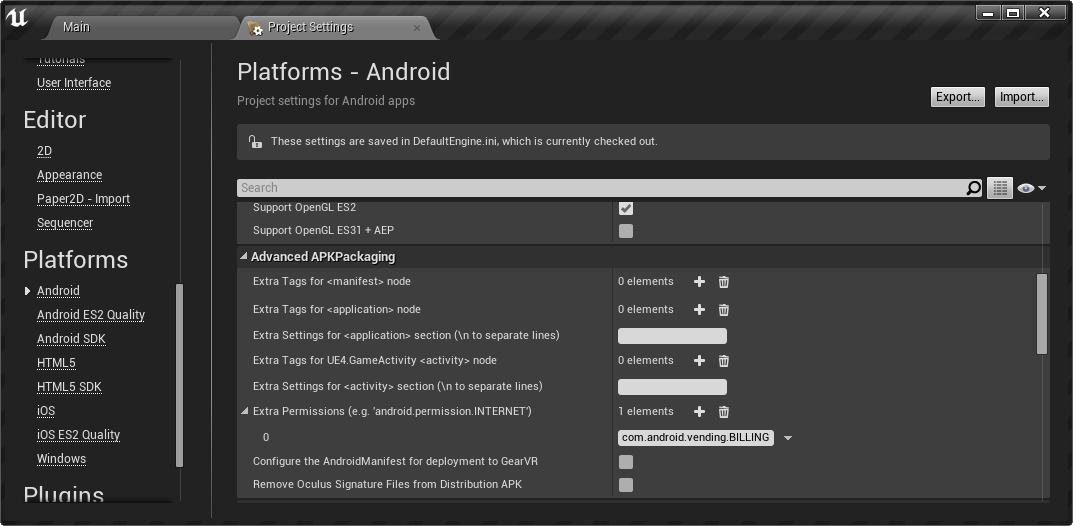
Task: Open HTML5 SDK settings
Action: (x=69, y=386)
